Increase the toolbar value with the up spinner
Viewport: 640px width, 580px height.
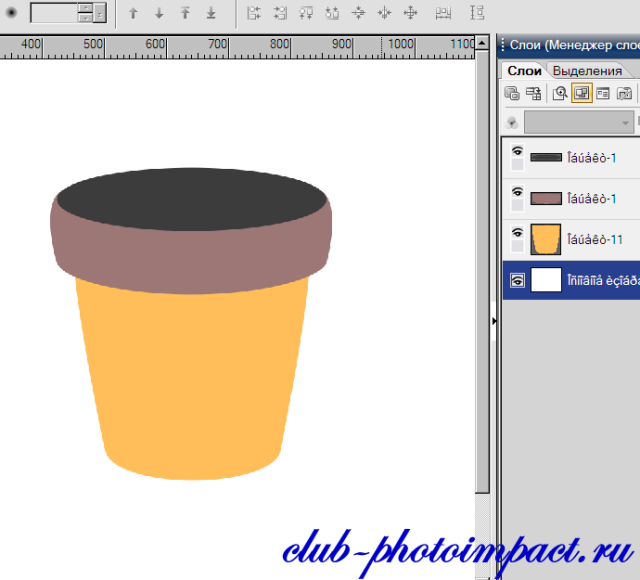coord(85,8)
